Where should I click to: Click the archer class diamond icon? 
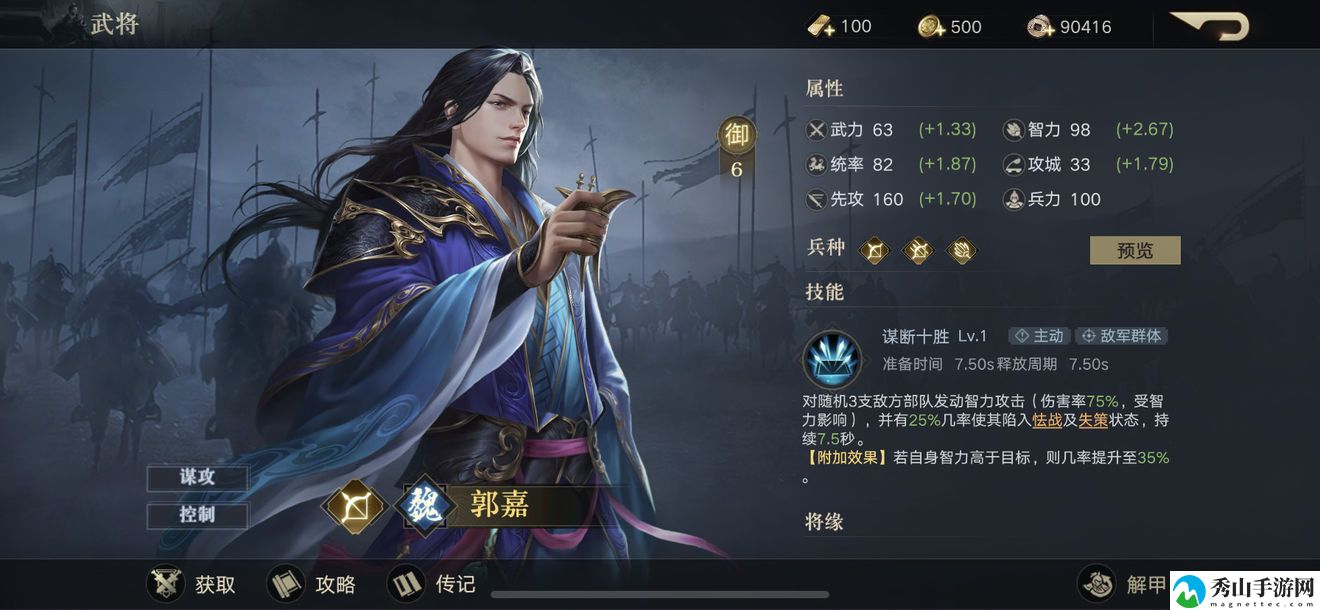click(x=353, y=506)
